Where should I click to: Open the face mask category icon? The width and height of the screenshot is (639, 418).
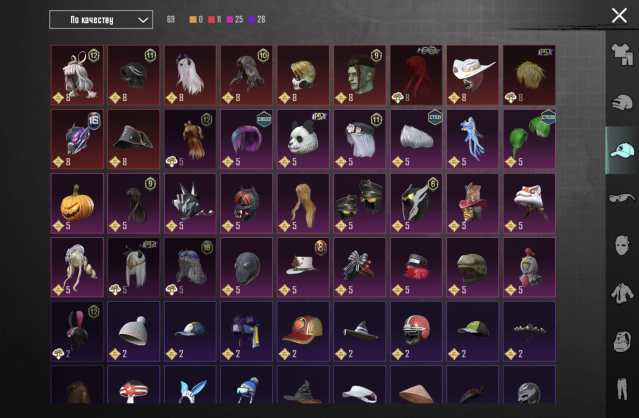pos(622,245)
